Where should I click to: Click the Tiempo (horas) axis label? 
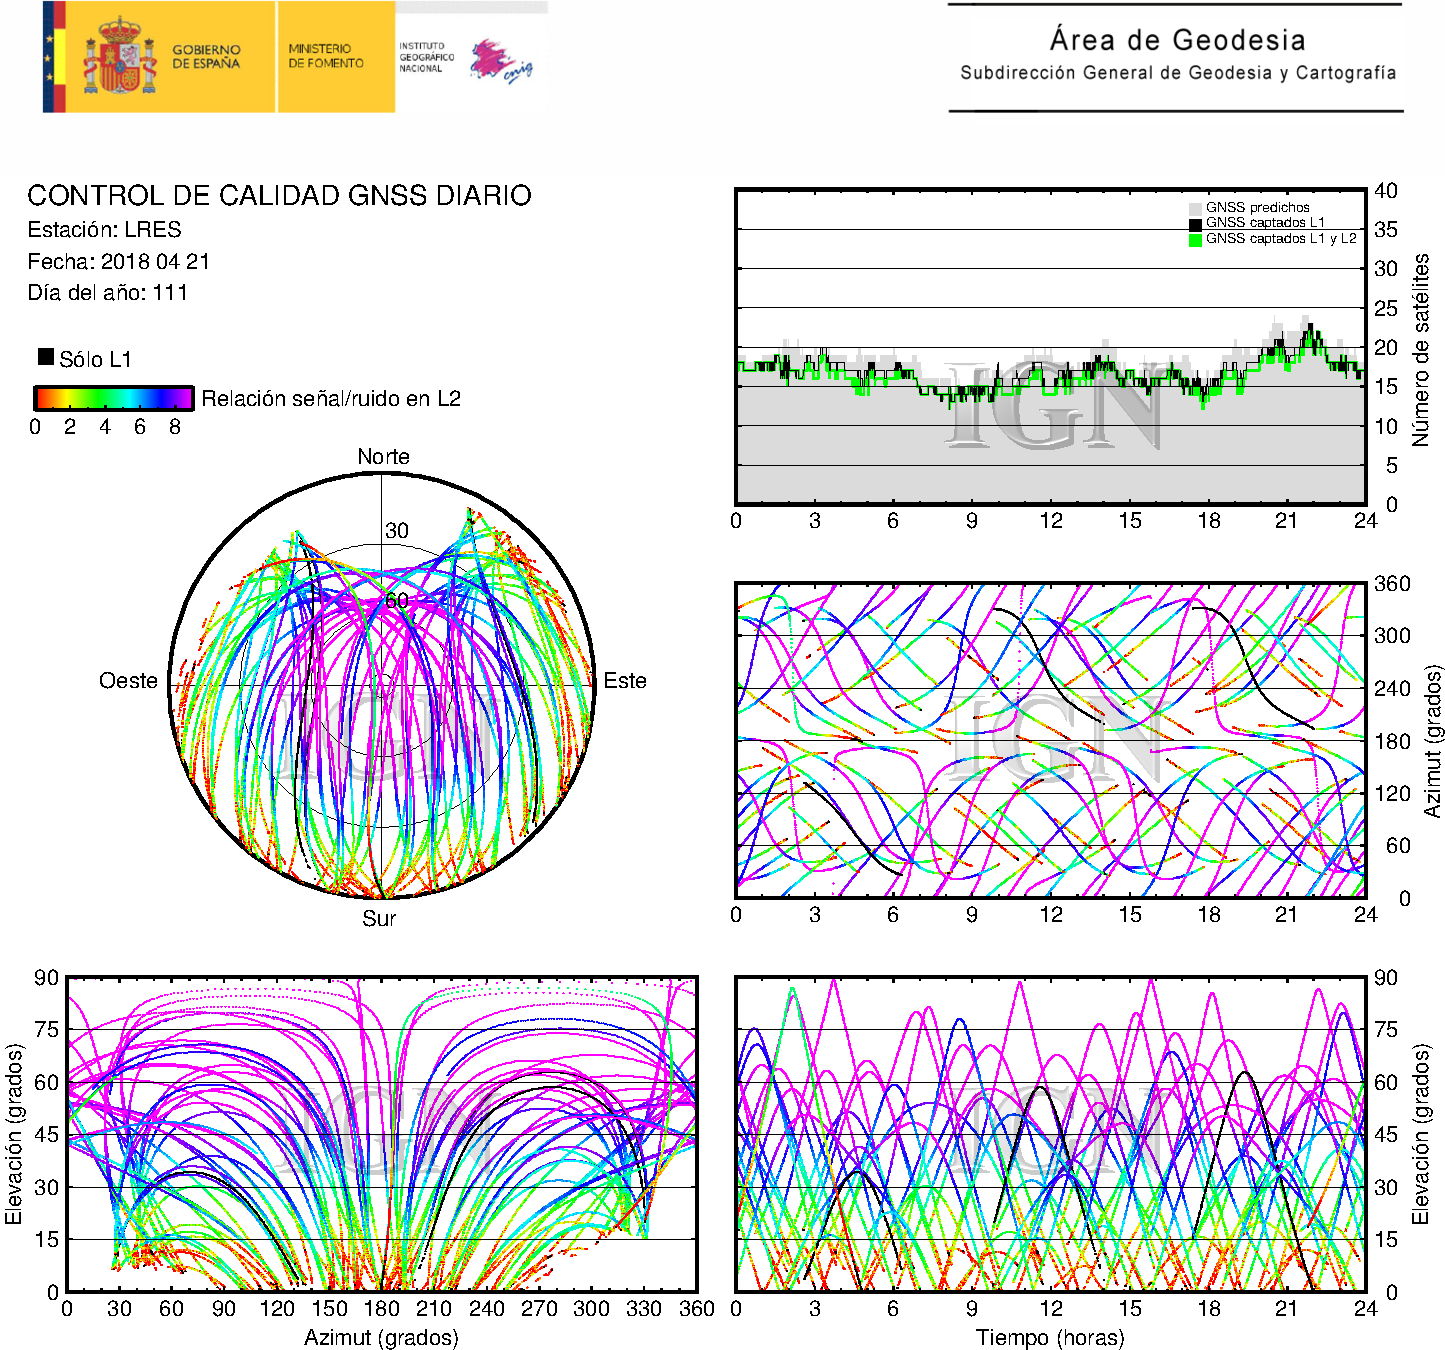1050,1337
